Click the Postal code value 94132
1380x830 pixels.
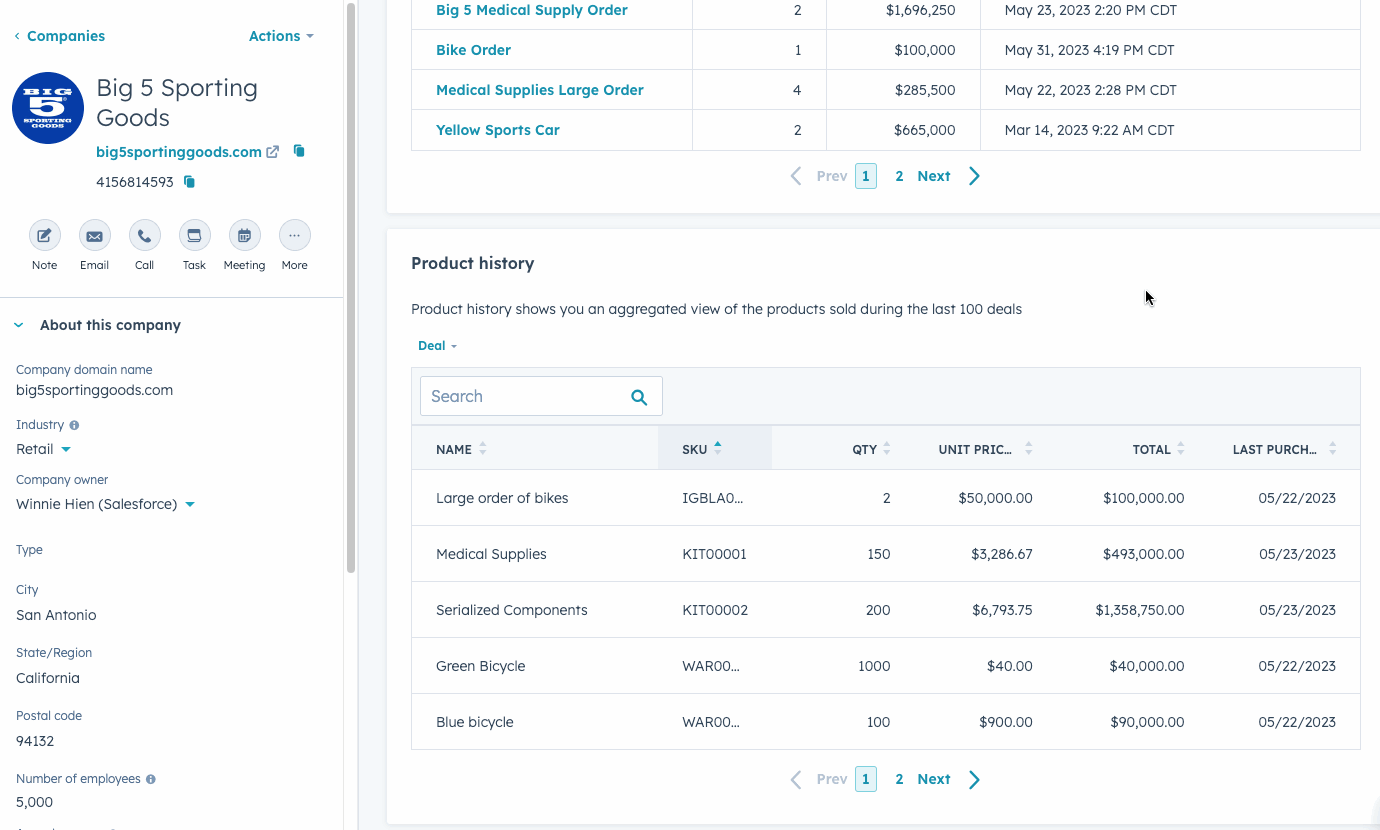[35, 741]
